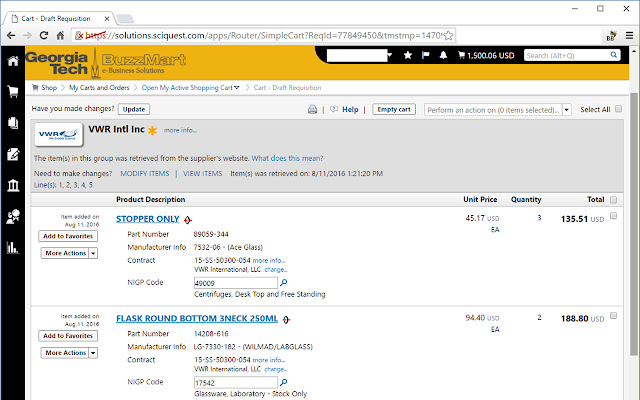Screen dimensions: 640x400
Task: Open the Shop cart icon in sidebar
Action: click(13, 92)
